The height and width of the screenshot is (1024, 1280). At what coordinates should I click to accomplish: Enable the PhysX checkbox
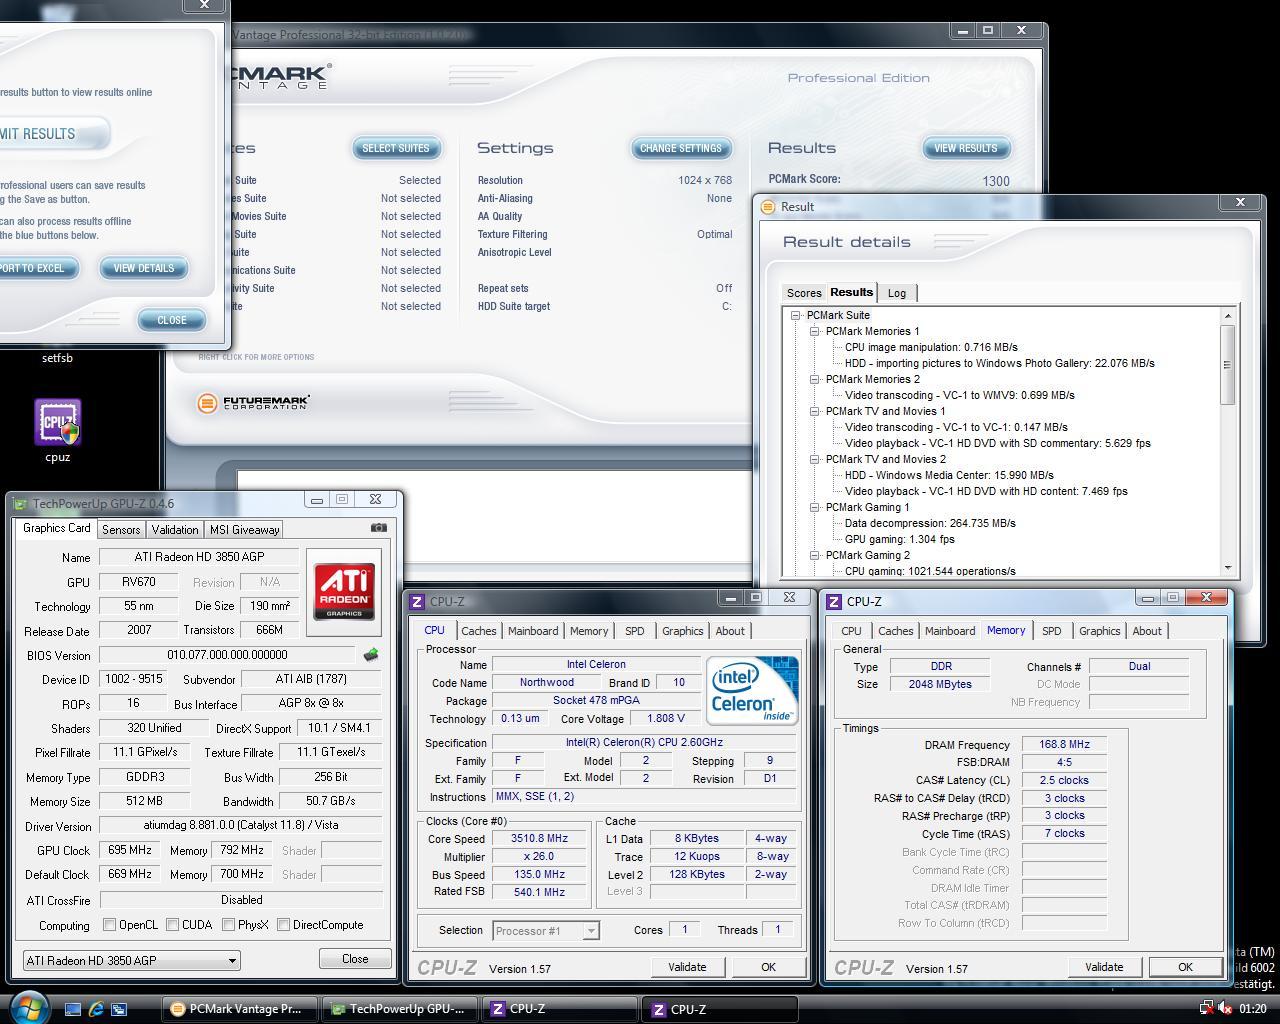[229, 925]
